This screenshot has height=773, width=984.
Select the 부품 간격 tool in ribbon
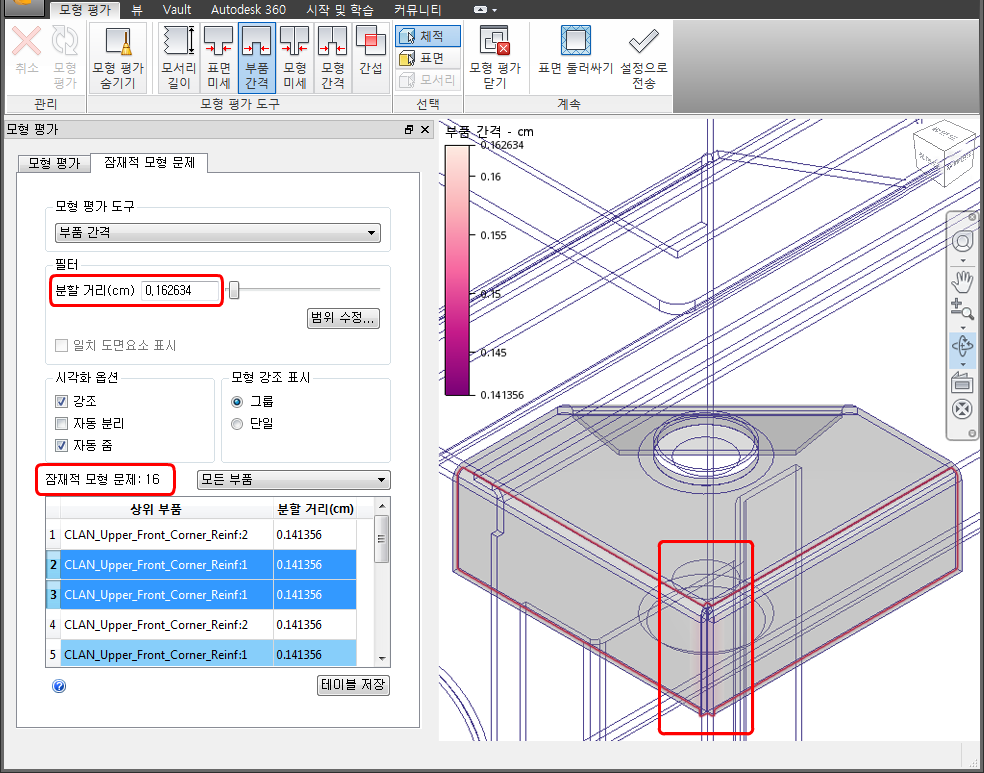pos(257,58)
